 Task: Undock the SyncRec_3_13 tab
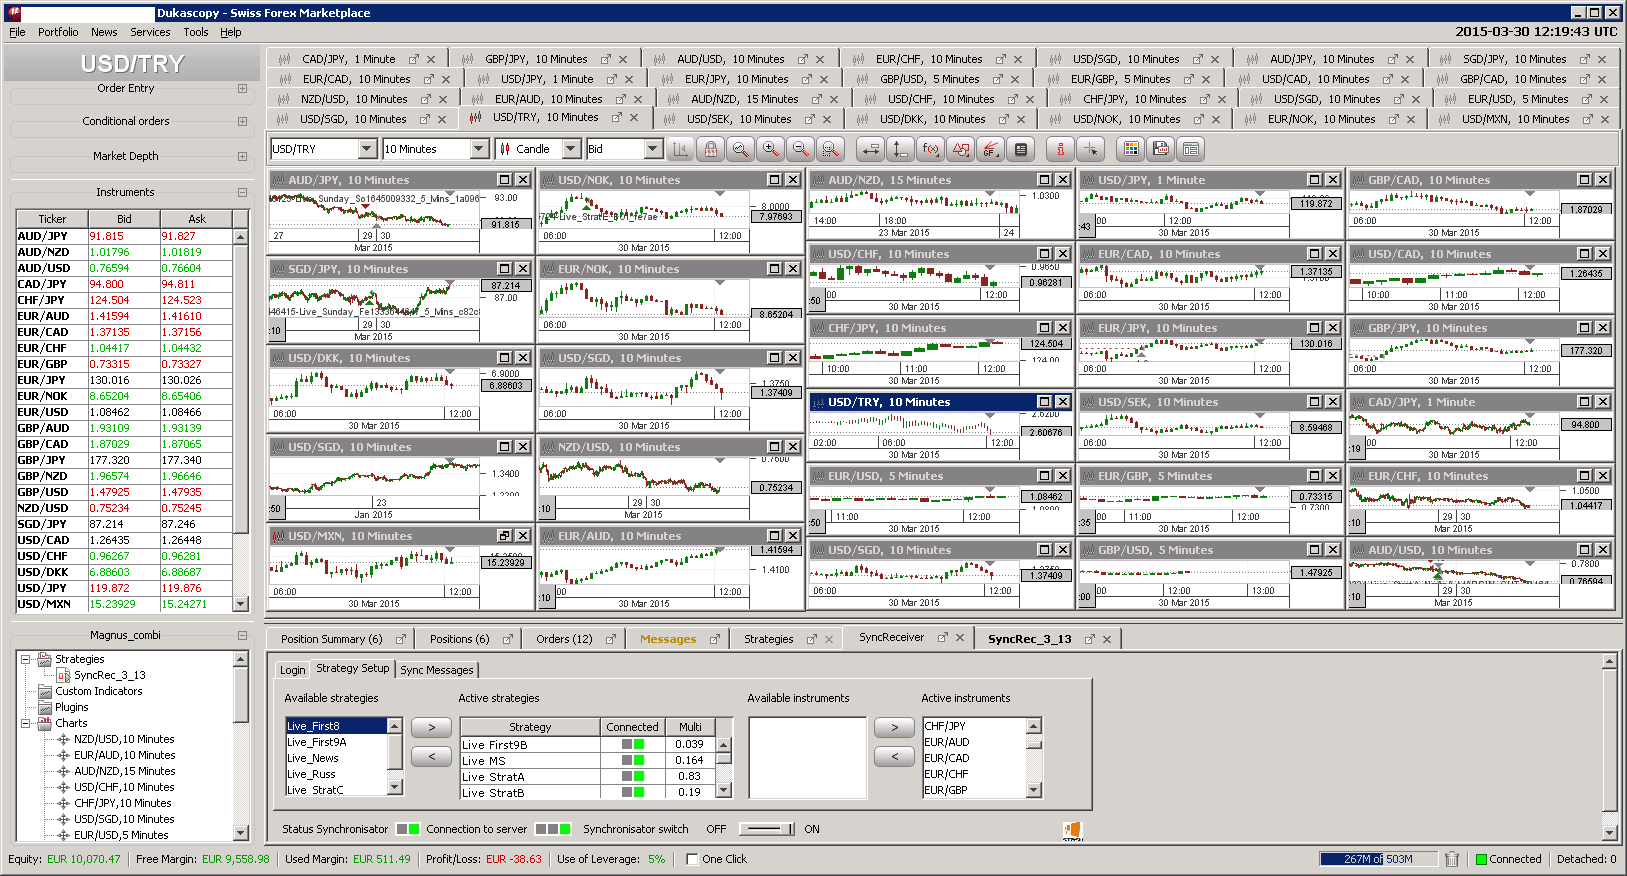tap(1090, 639)
